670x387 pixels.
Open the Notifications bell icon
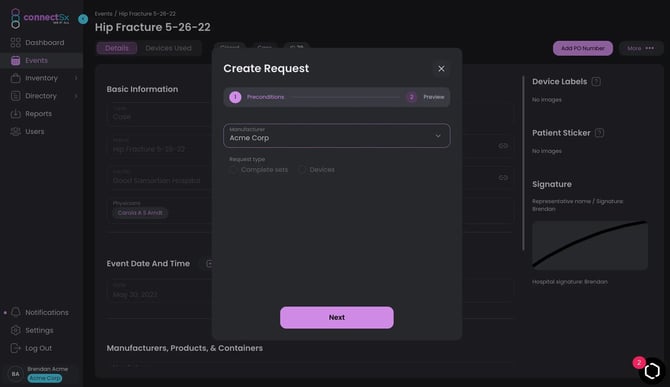pyautogui.click(x=15, y=312)
